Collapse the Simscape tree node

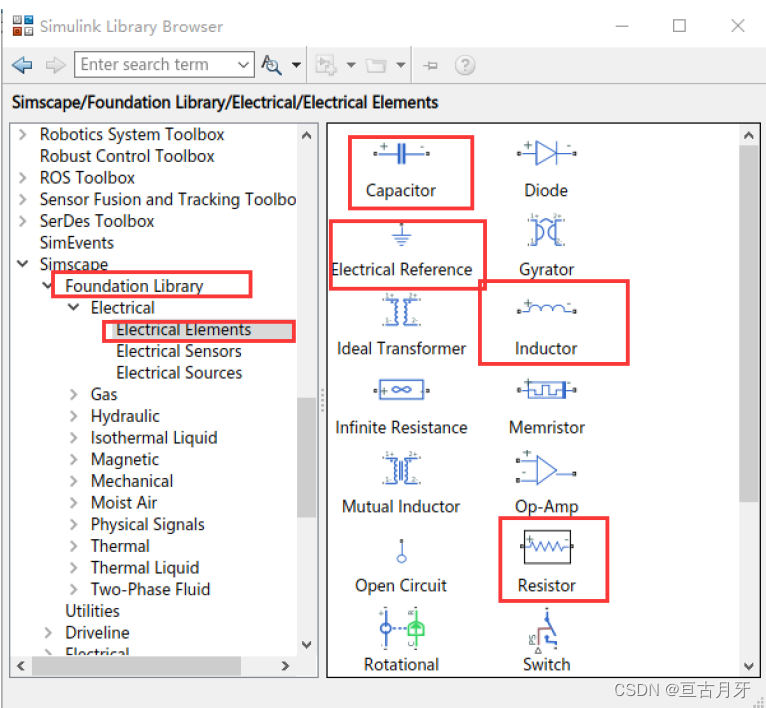pos(22,264)
